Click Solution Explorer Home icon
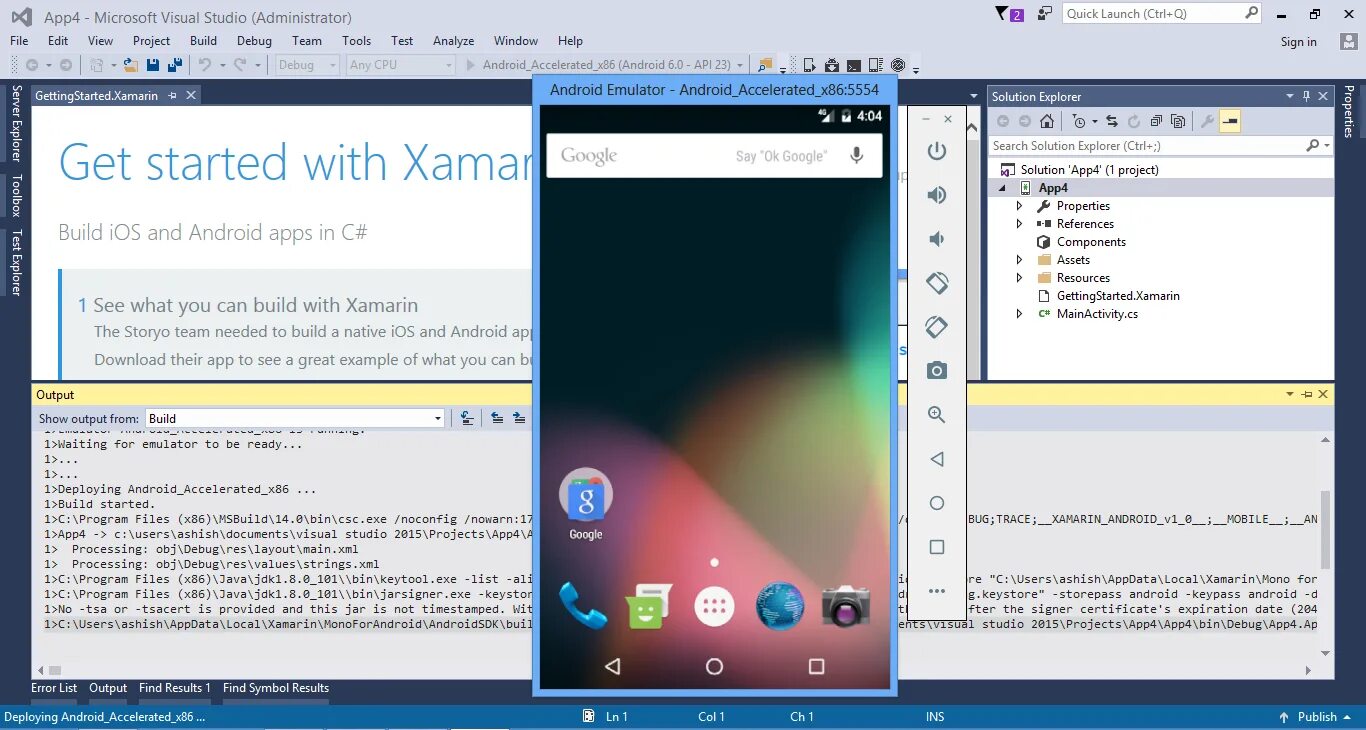The height and width of the screenshot is (730, 1366). [1047, 121]
